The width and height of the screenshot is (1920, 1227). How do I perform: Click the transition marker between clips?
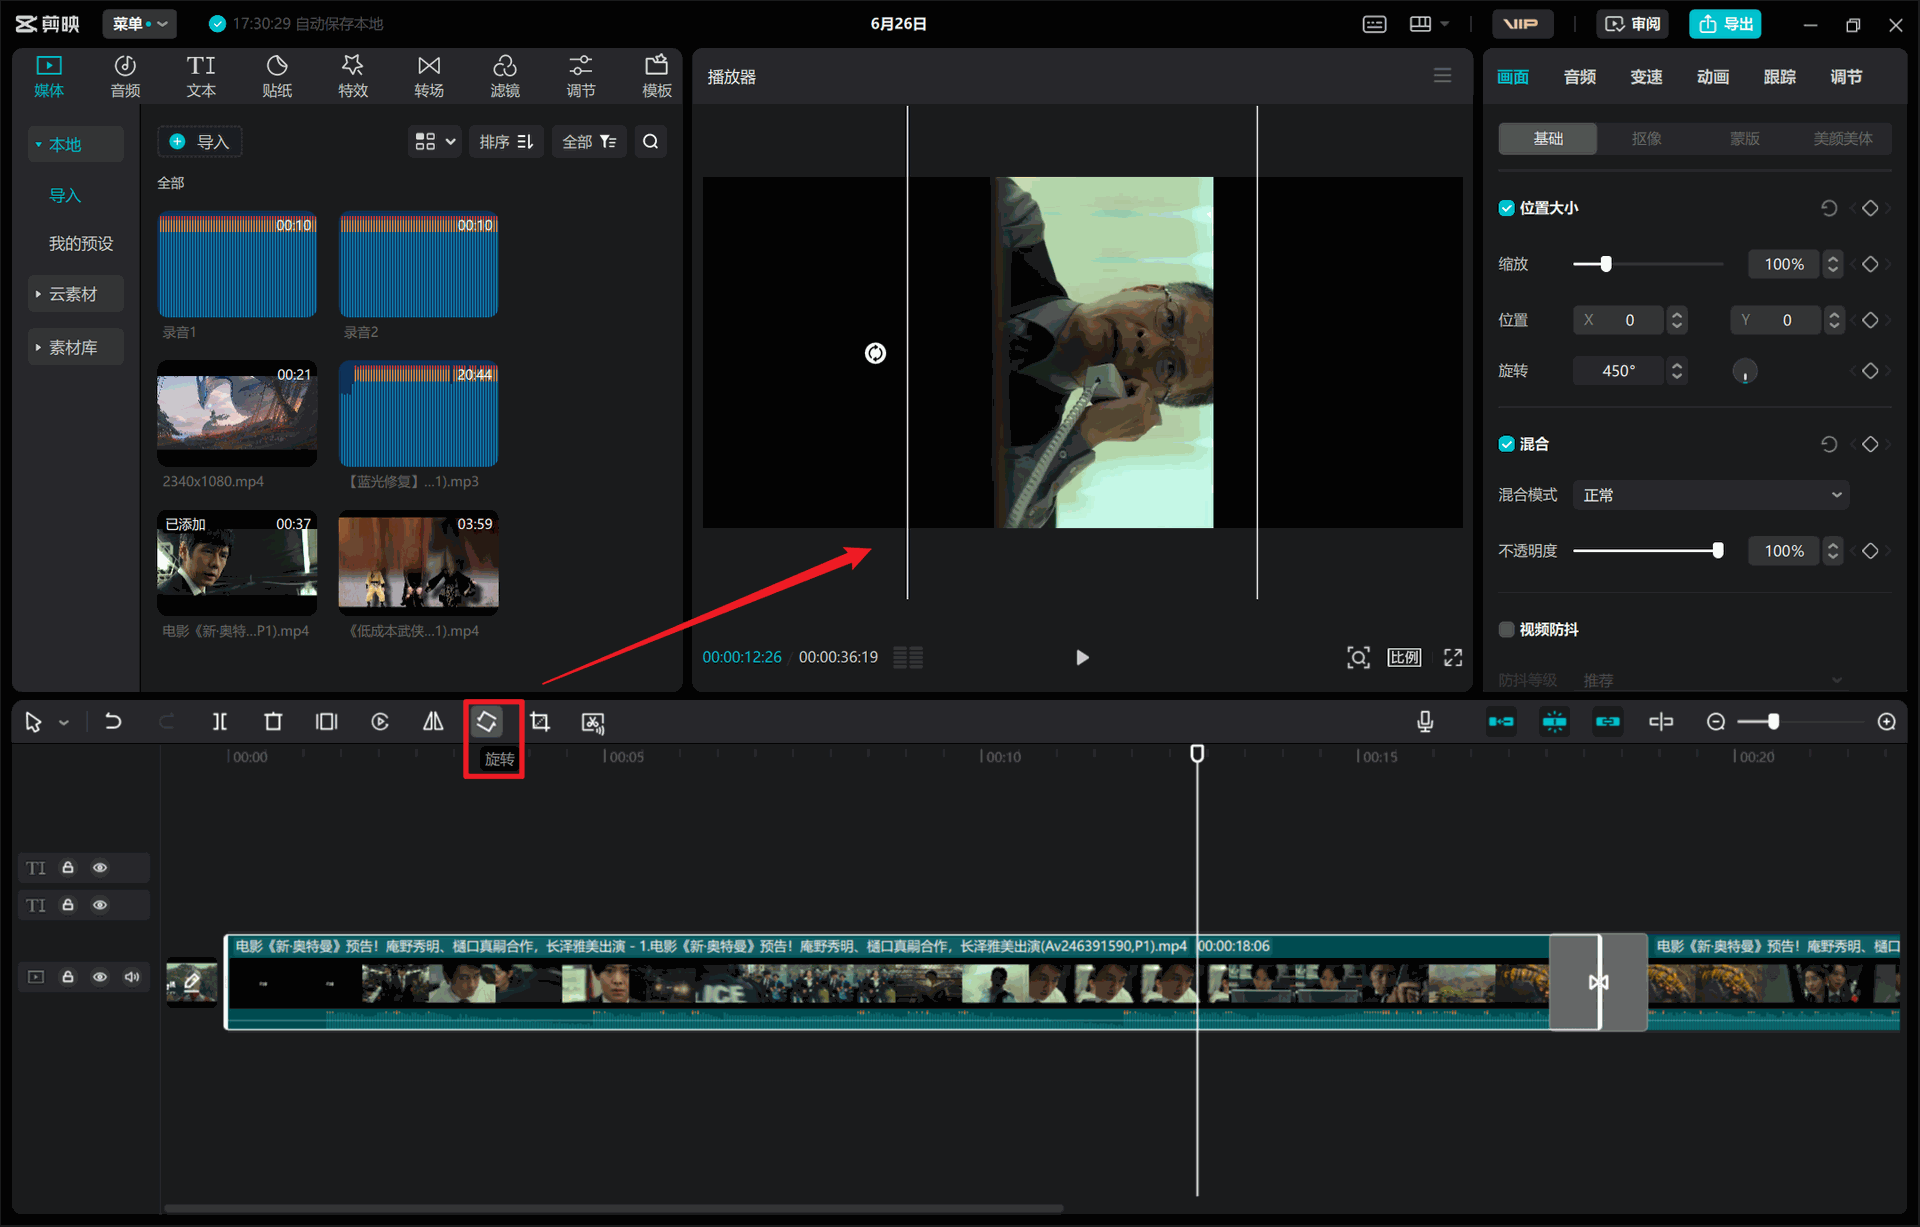[1598, 982]
